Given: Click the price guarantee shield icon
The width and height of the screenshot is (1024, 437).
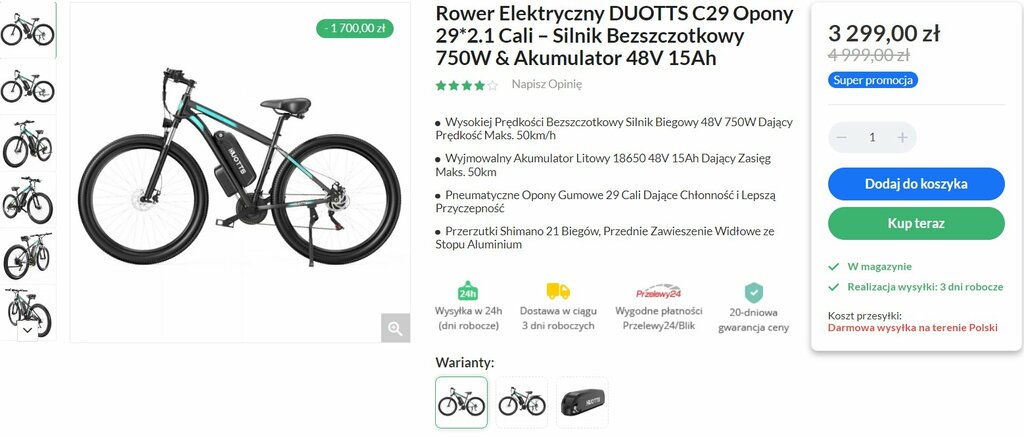Looking at the screenshot, I should pos(754,291).
